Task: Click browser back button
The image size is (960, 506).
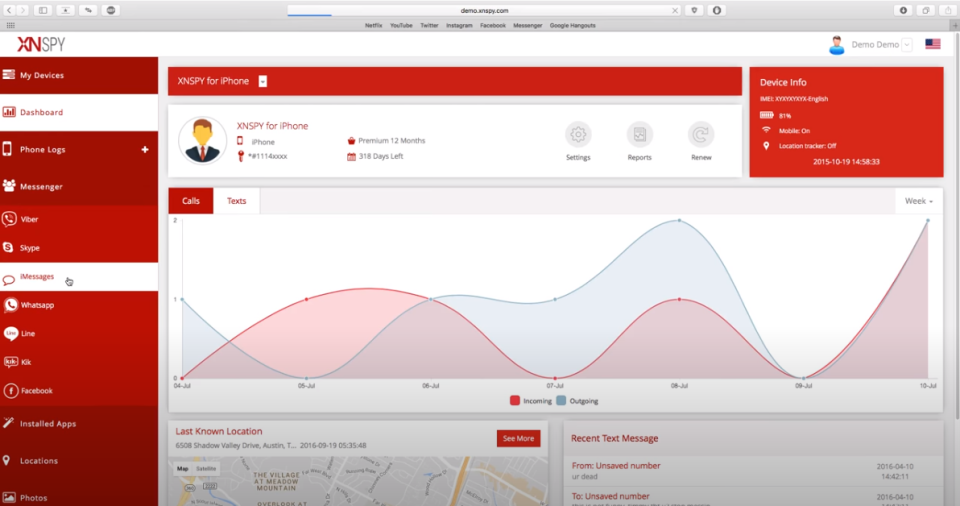Action: click(x=9, y=10)
